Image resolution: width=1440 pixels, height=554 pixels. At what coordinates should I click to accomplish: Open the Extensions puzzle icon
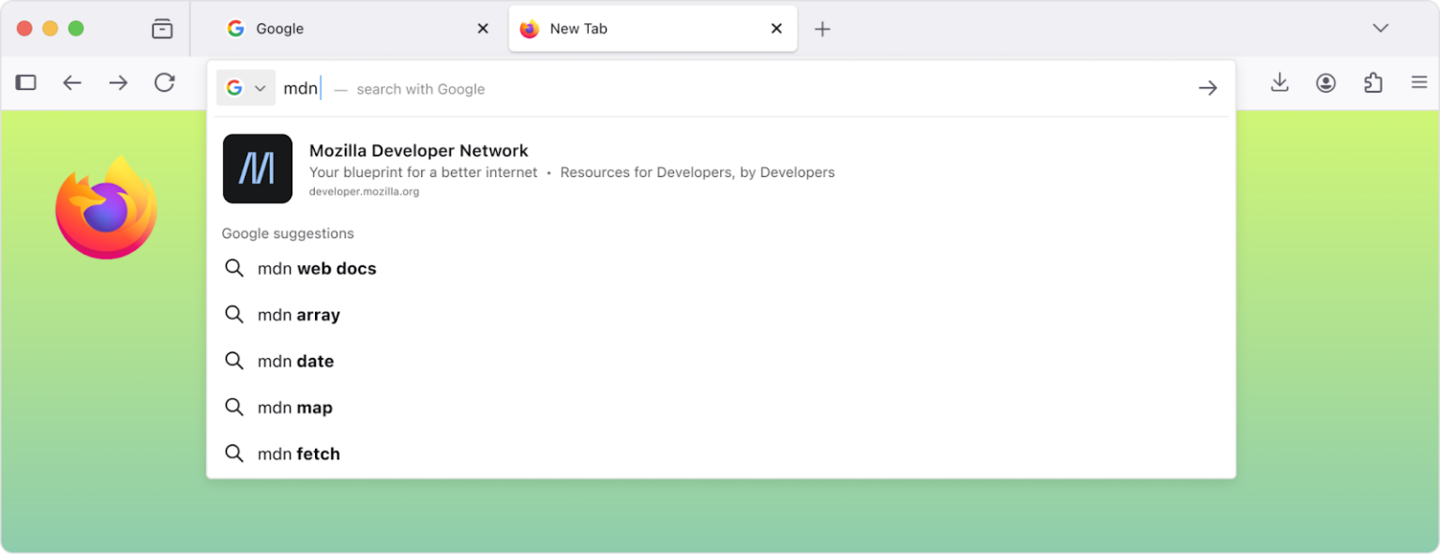click(x=1373, y=83)
